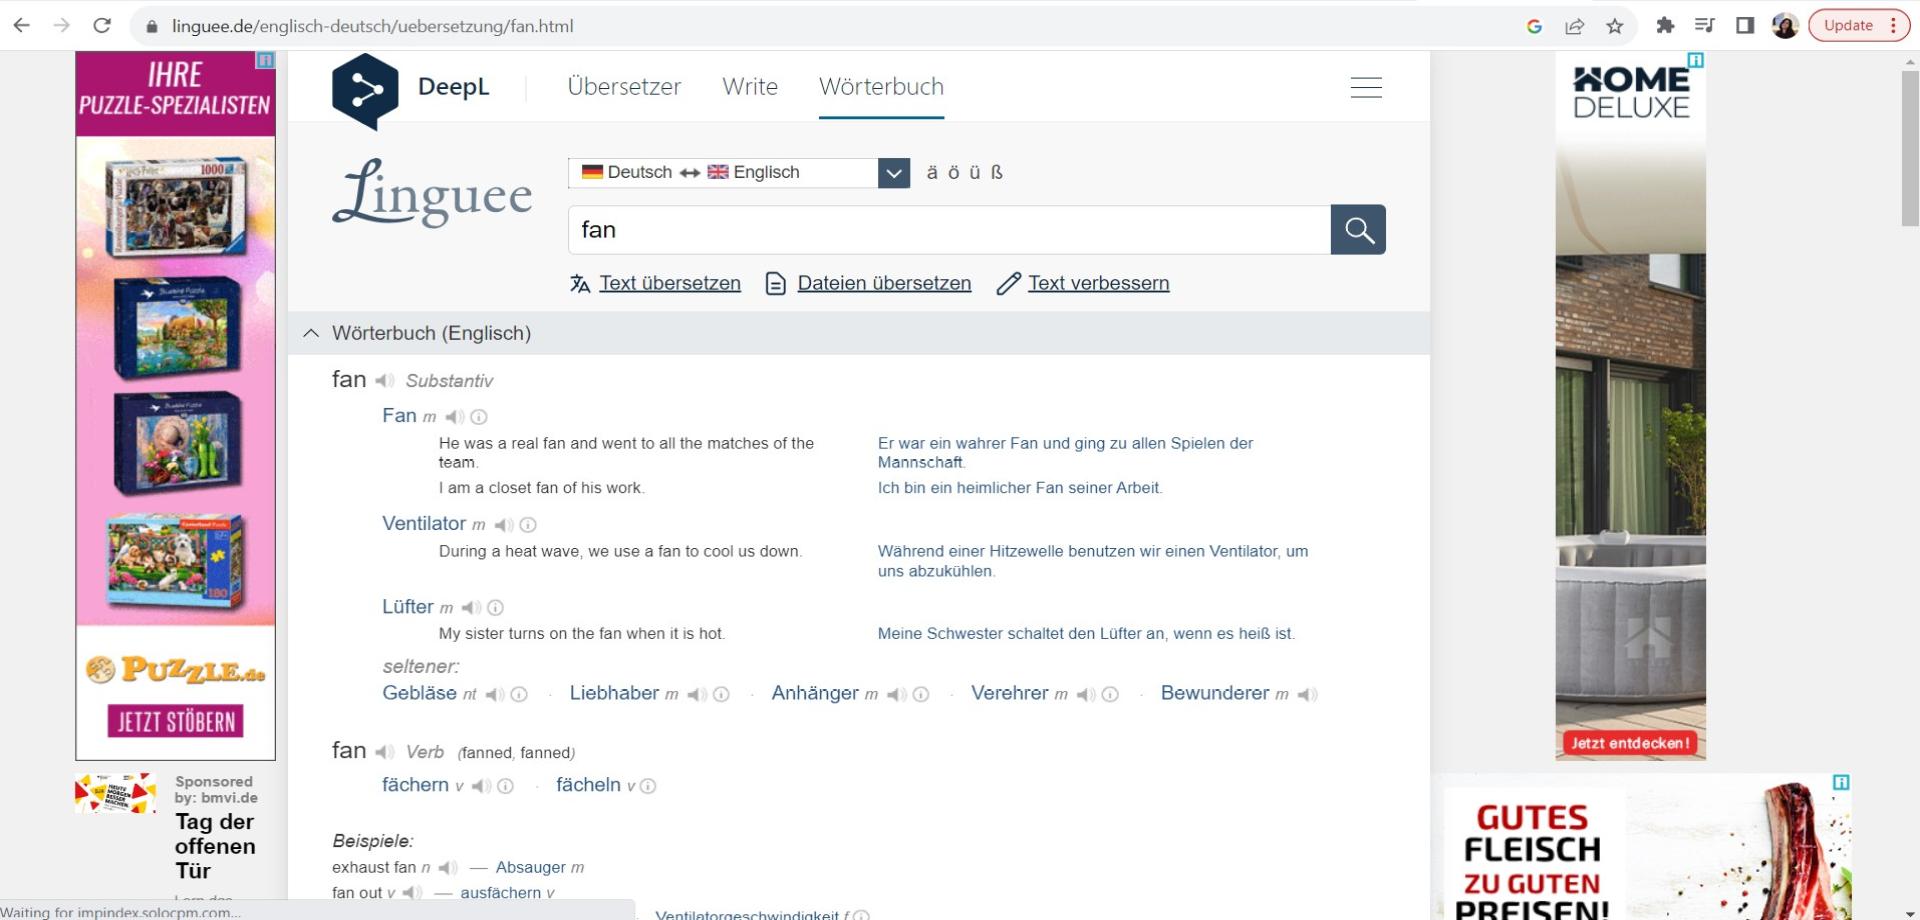Collapse the Wörterbuch (Englisch) section

(x=311, y=333)
